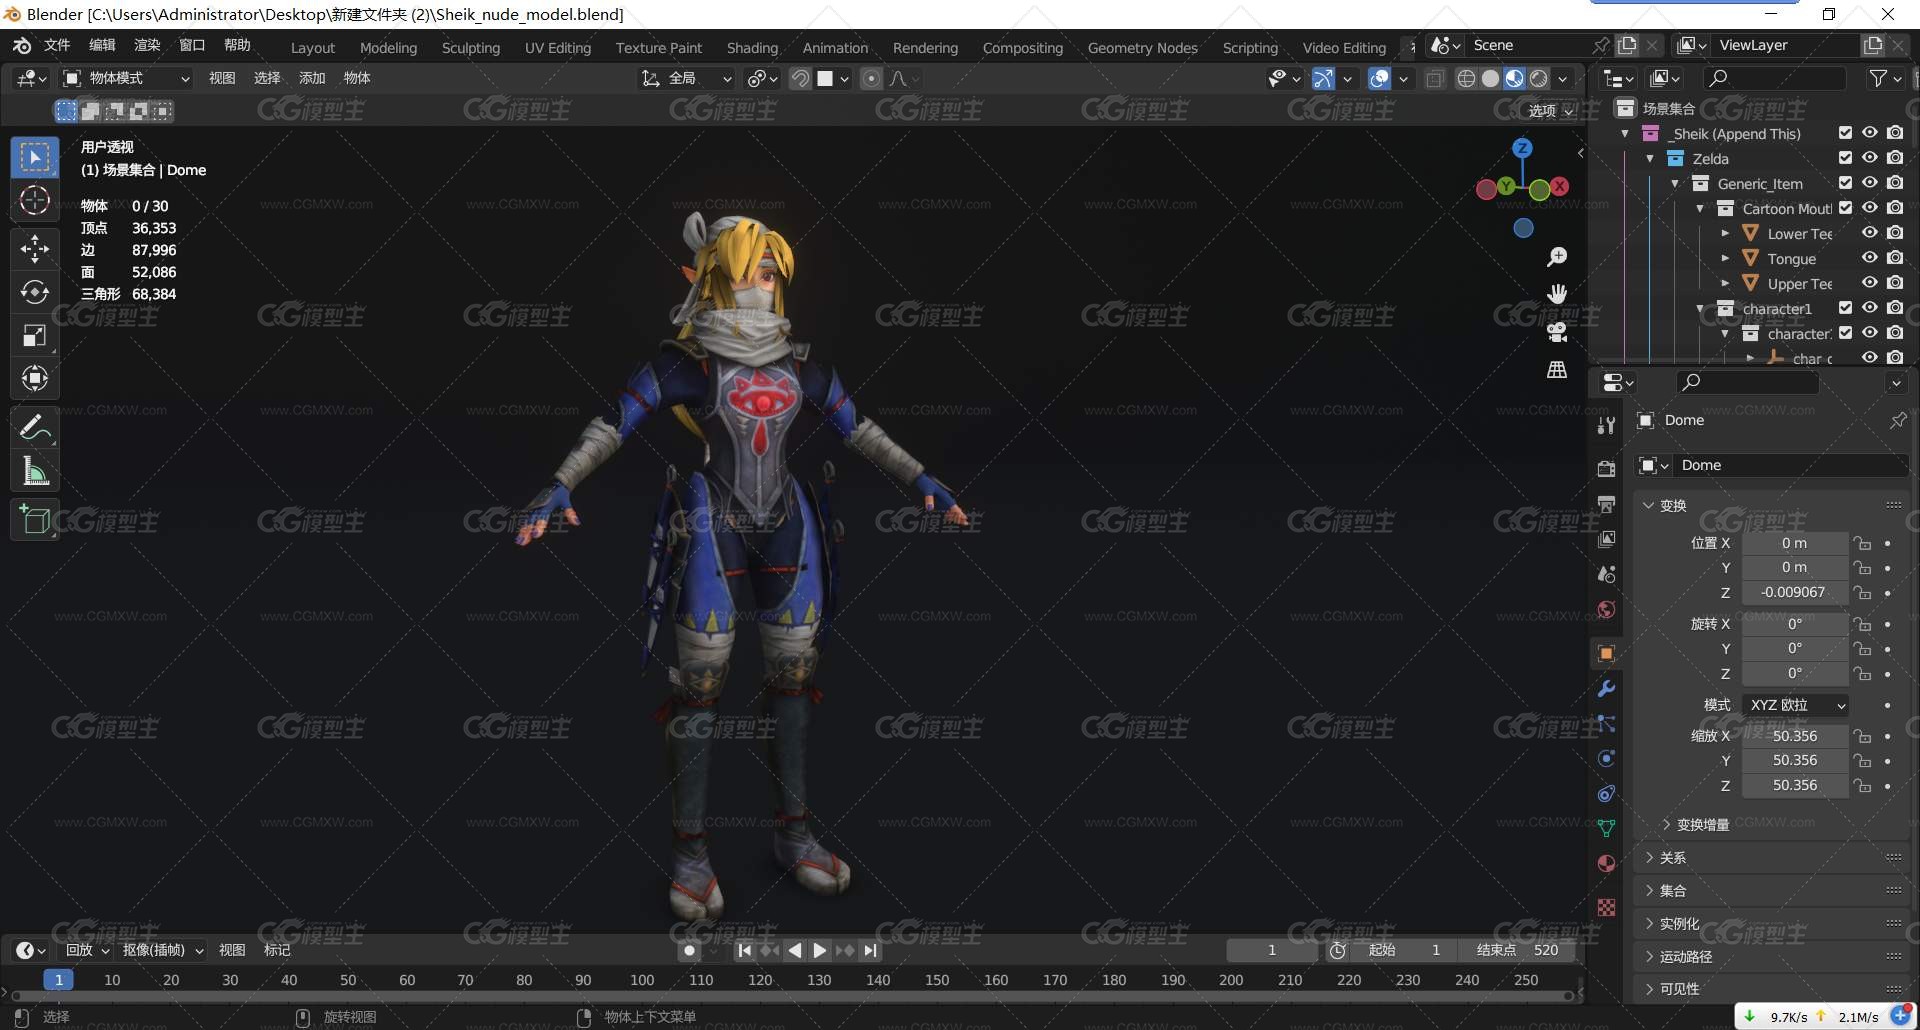Open the Render properties tab
The image size is (1920, 1030).
click(1606, 469)
